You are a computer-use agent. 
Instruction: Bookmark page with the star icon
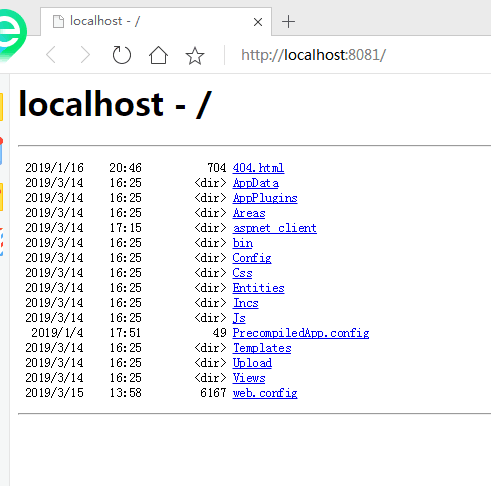coord(195,55)
